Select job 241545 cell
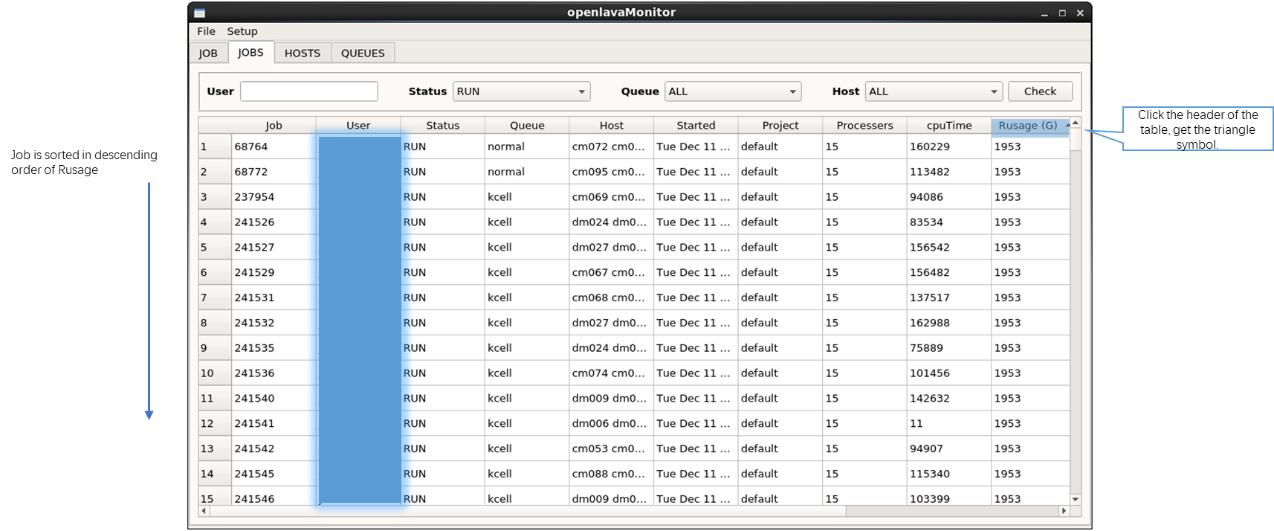The width and height of the screenshot is (1274, 531). pyautogui.click(x=274, y=474)
